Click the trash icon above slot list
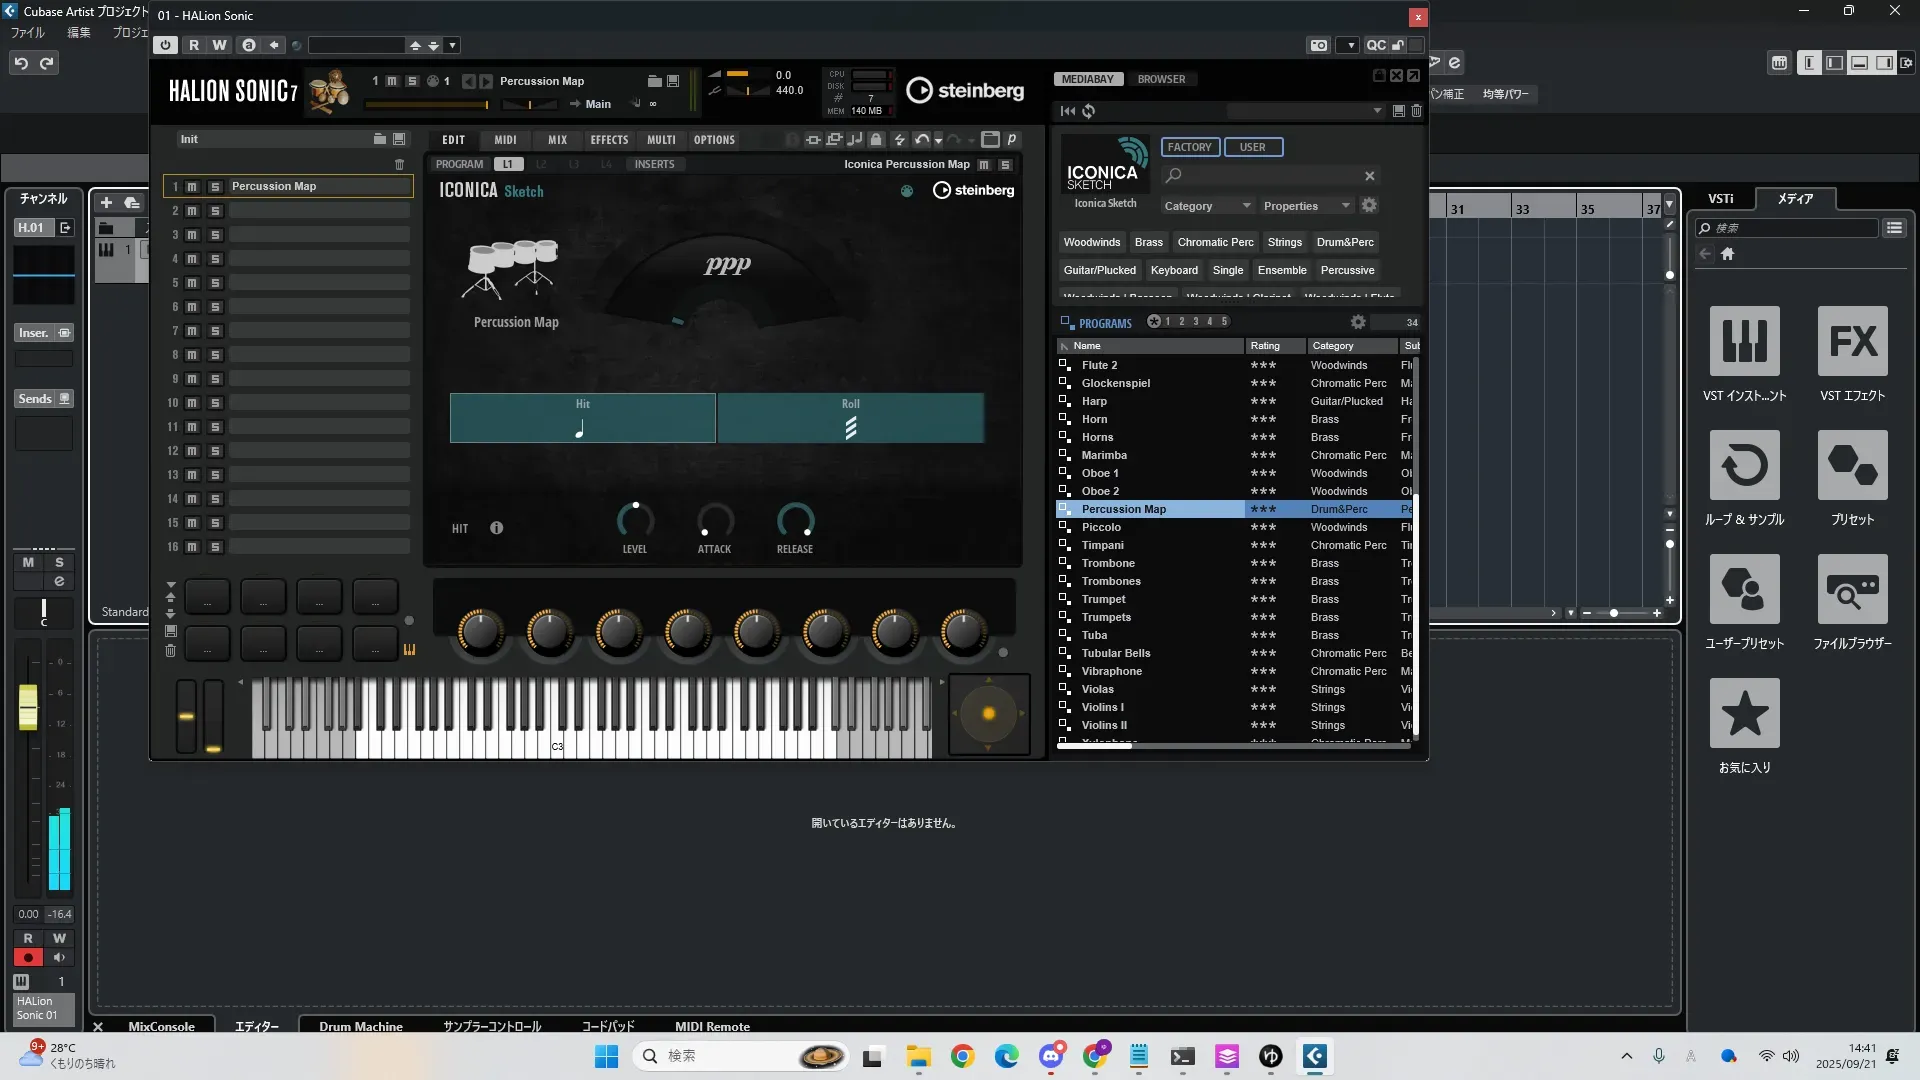This screenshot has width=1920, height=1080. click(x=400, y=164)
